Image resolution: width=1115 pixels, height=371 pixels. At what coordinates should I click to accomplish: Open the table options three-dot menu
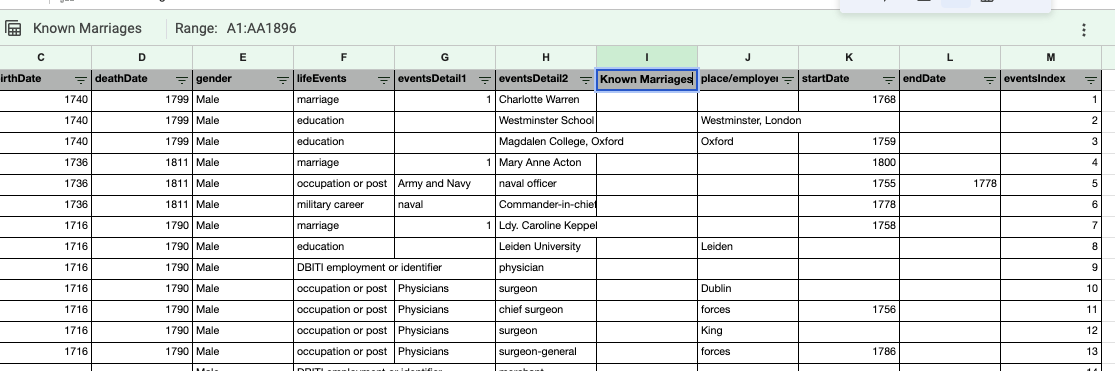[x=1083, y=29]
